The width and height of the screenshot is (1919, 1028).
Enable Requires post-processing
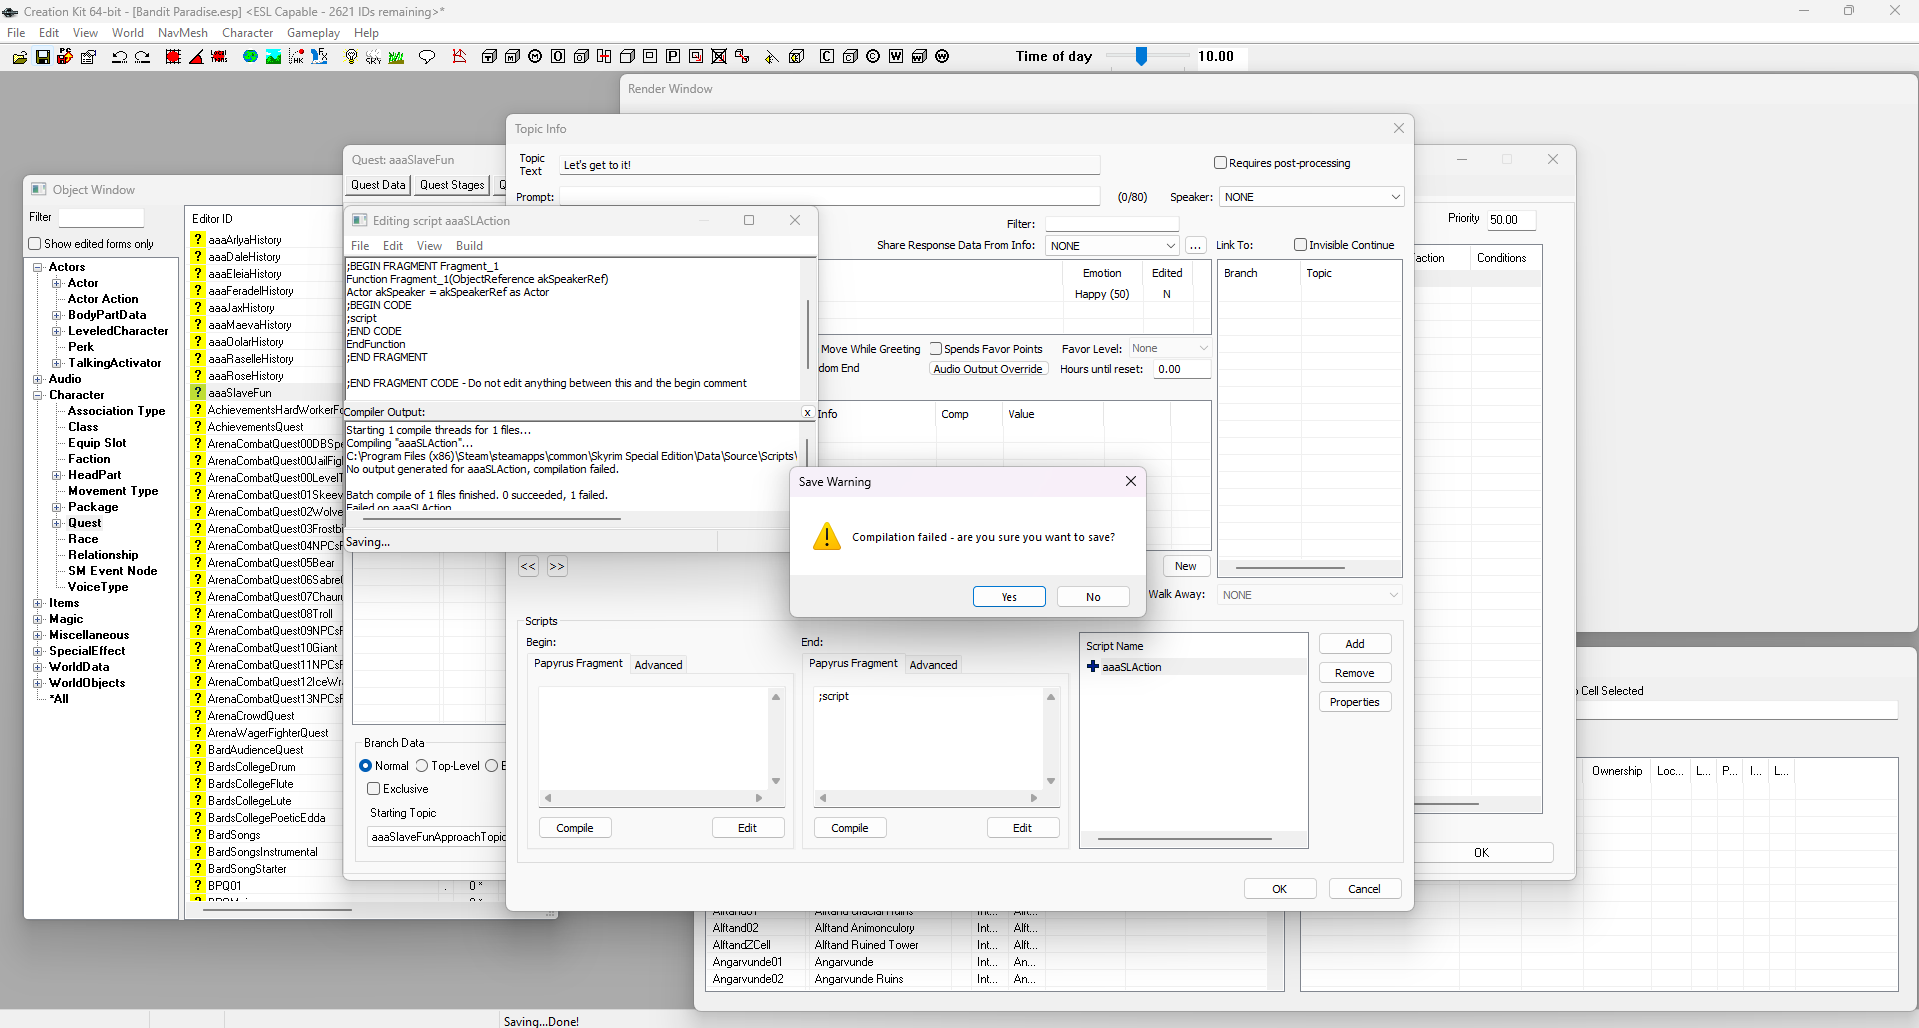coord(1220,162)
